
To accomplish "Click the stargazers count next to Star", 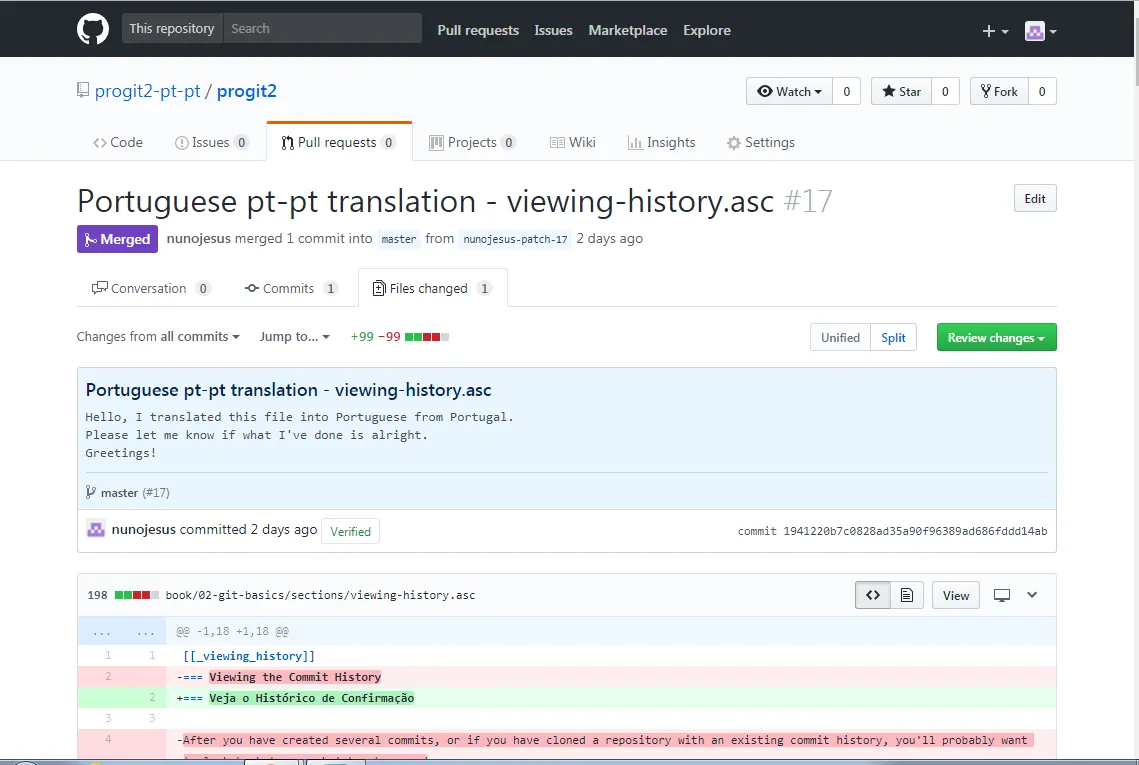I will tap(945, 92).
